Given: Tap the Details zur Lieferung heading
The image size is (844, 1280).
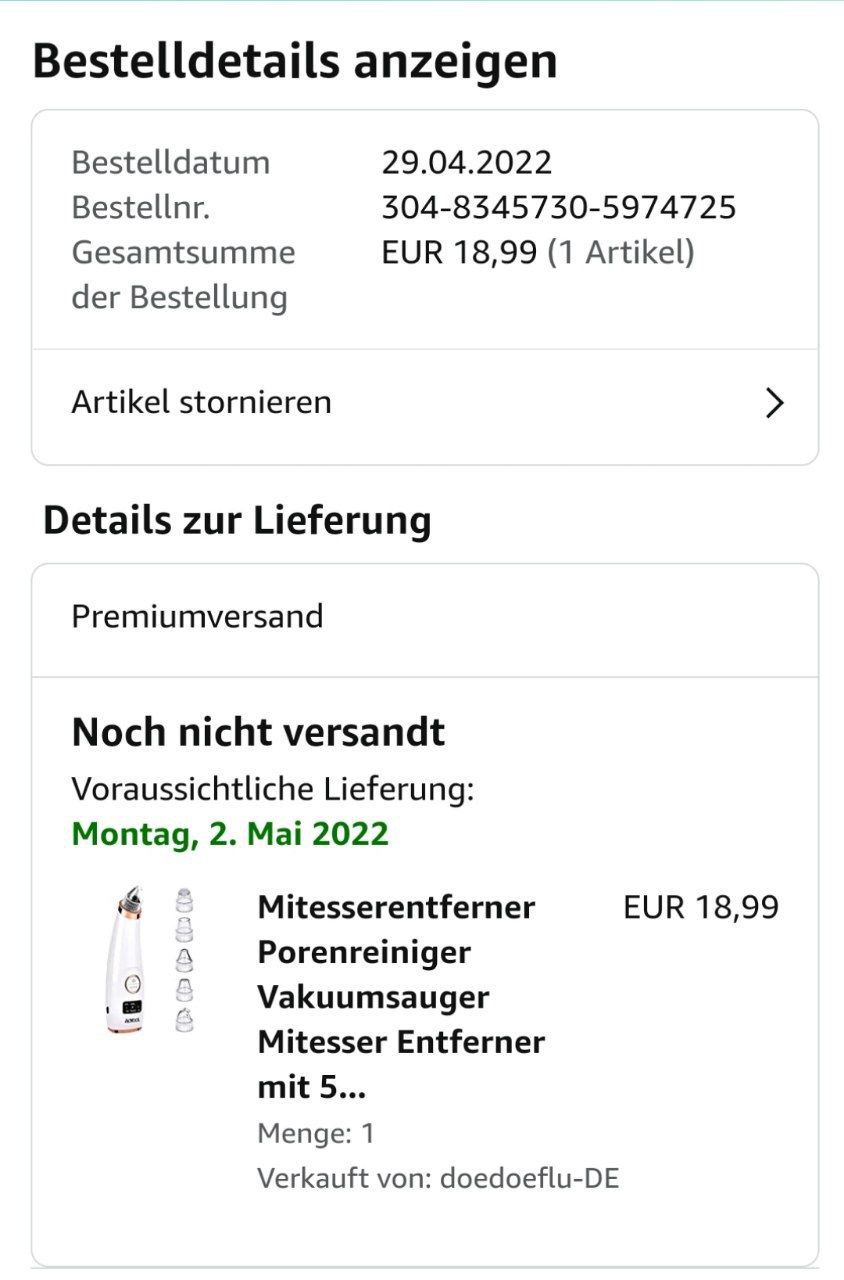Looking at the screenshot, I should pyautogui.click(x=237, y=521).
